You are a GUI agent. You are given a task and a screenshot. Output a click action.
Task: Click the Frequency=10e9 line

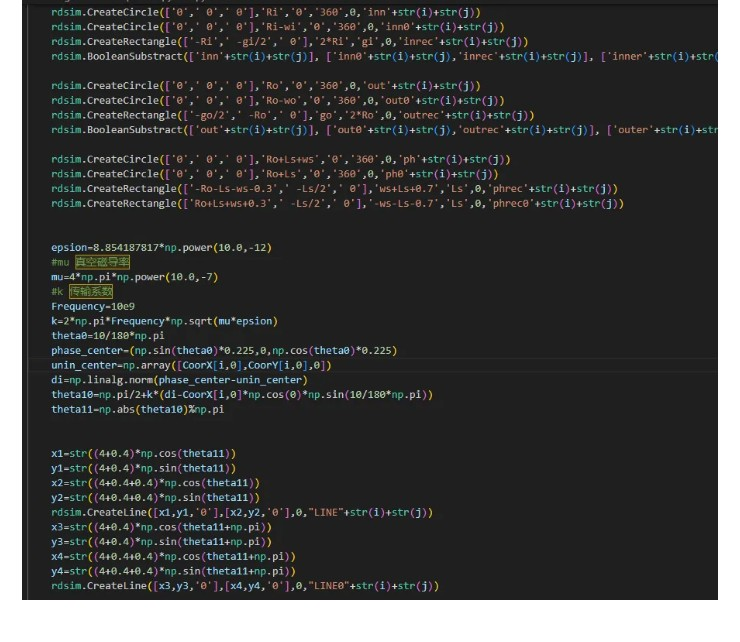pos(90,306)
